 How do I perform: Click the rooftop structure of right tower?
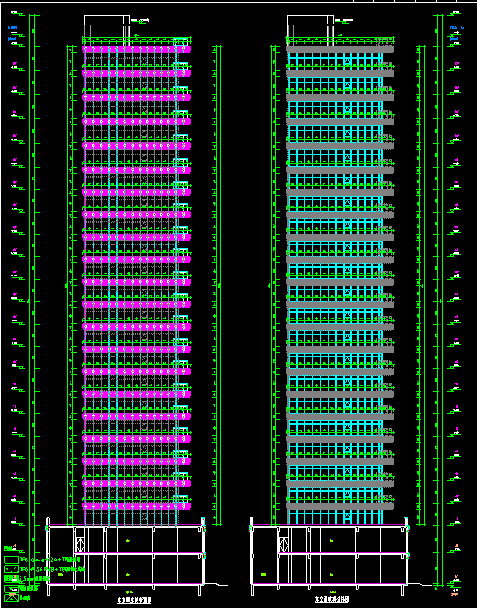point(310,26)
